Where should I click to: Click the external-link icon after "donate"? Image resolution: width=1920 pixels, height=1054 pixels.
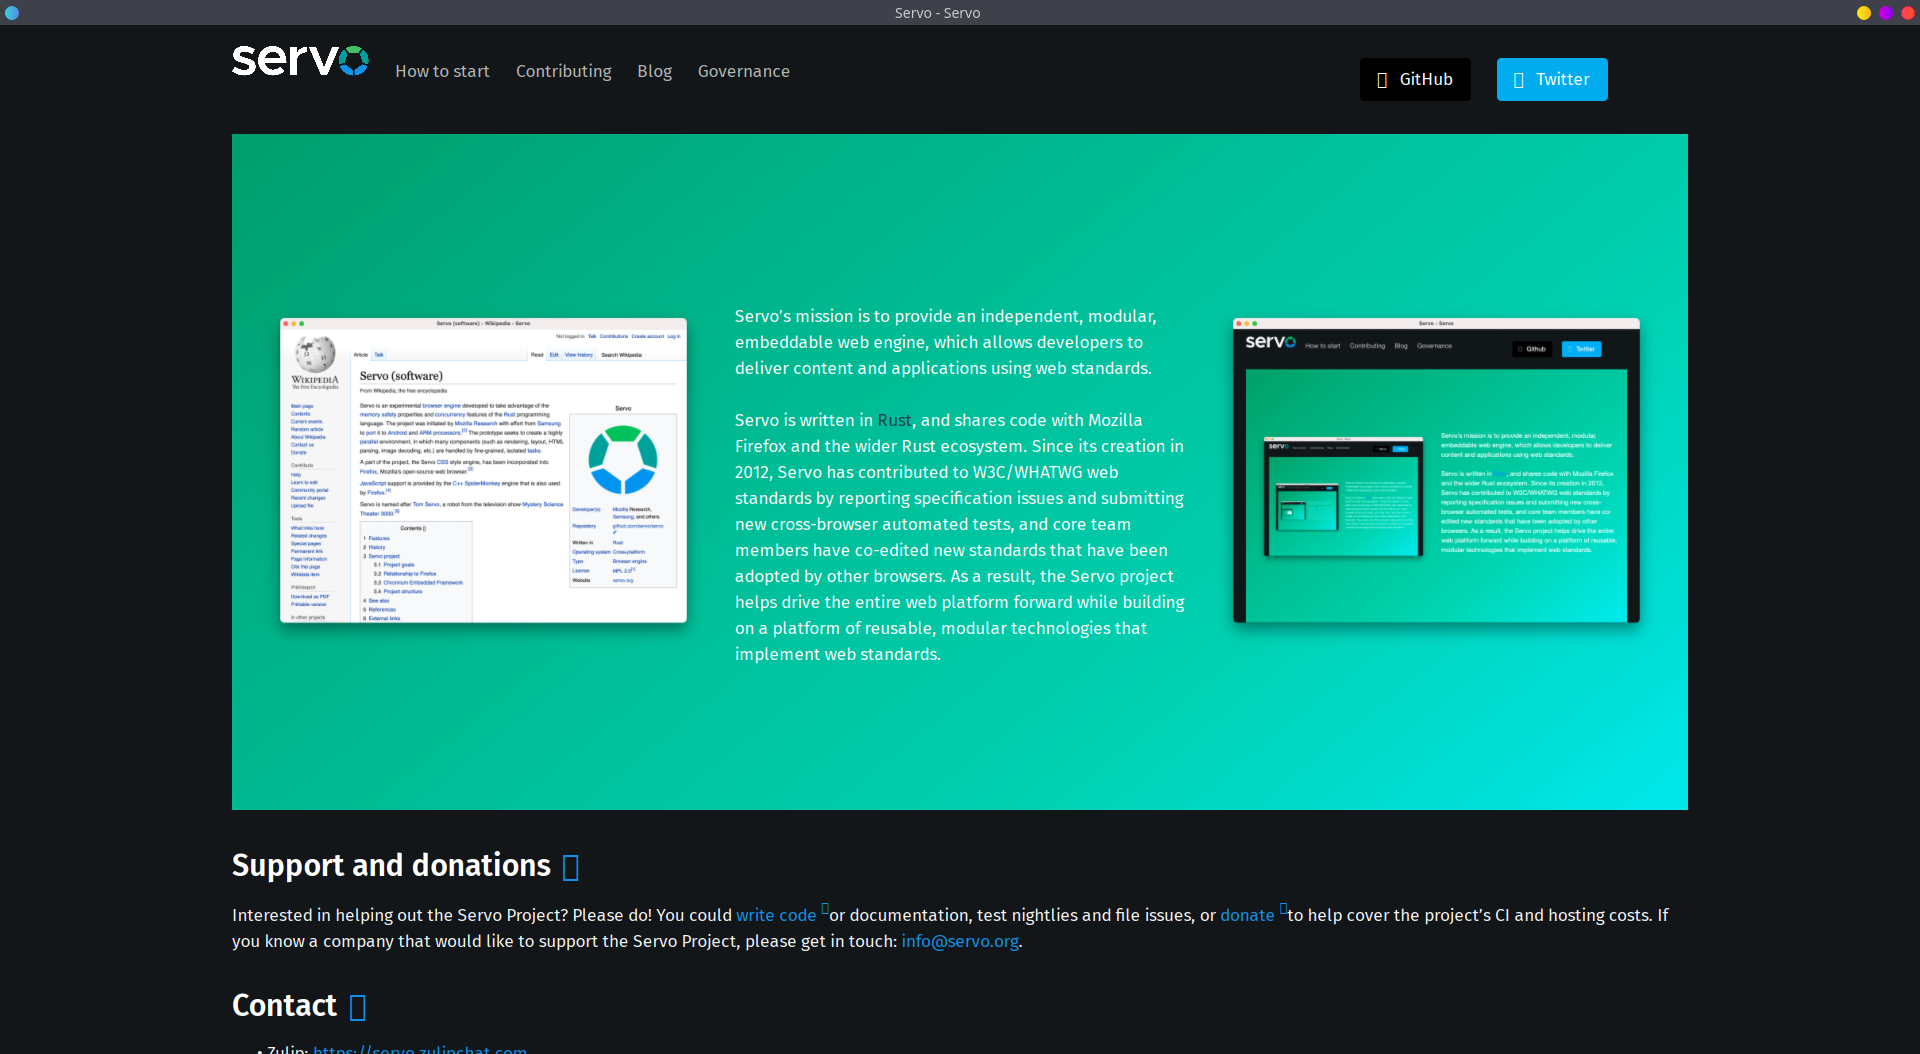point(1283,909)
